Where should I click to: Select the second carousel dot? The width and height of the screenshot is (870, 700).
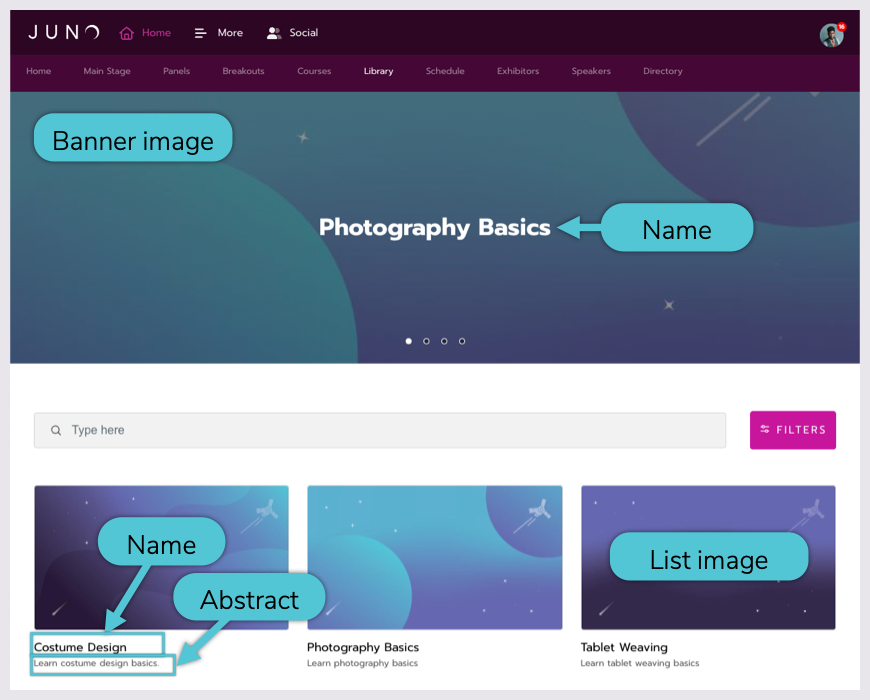point(426,341)
